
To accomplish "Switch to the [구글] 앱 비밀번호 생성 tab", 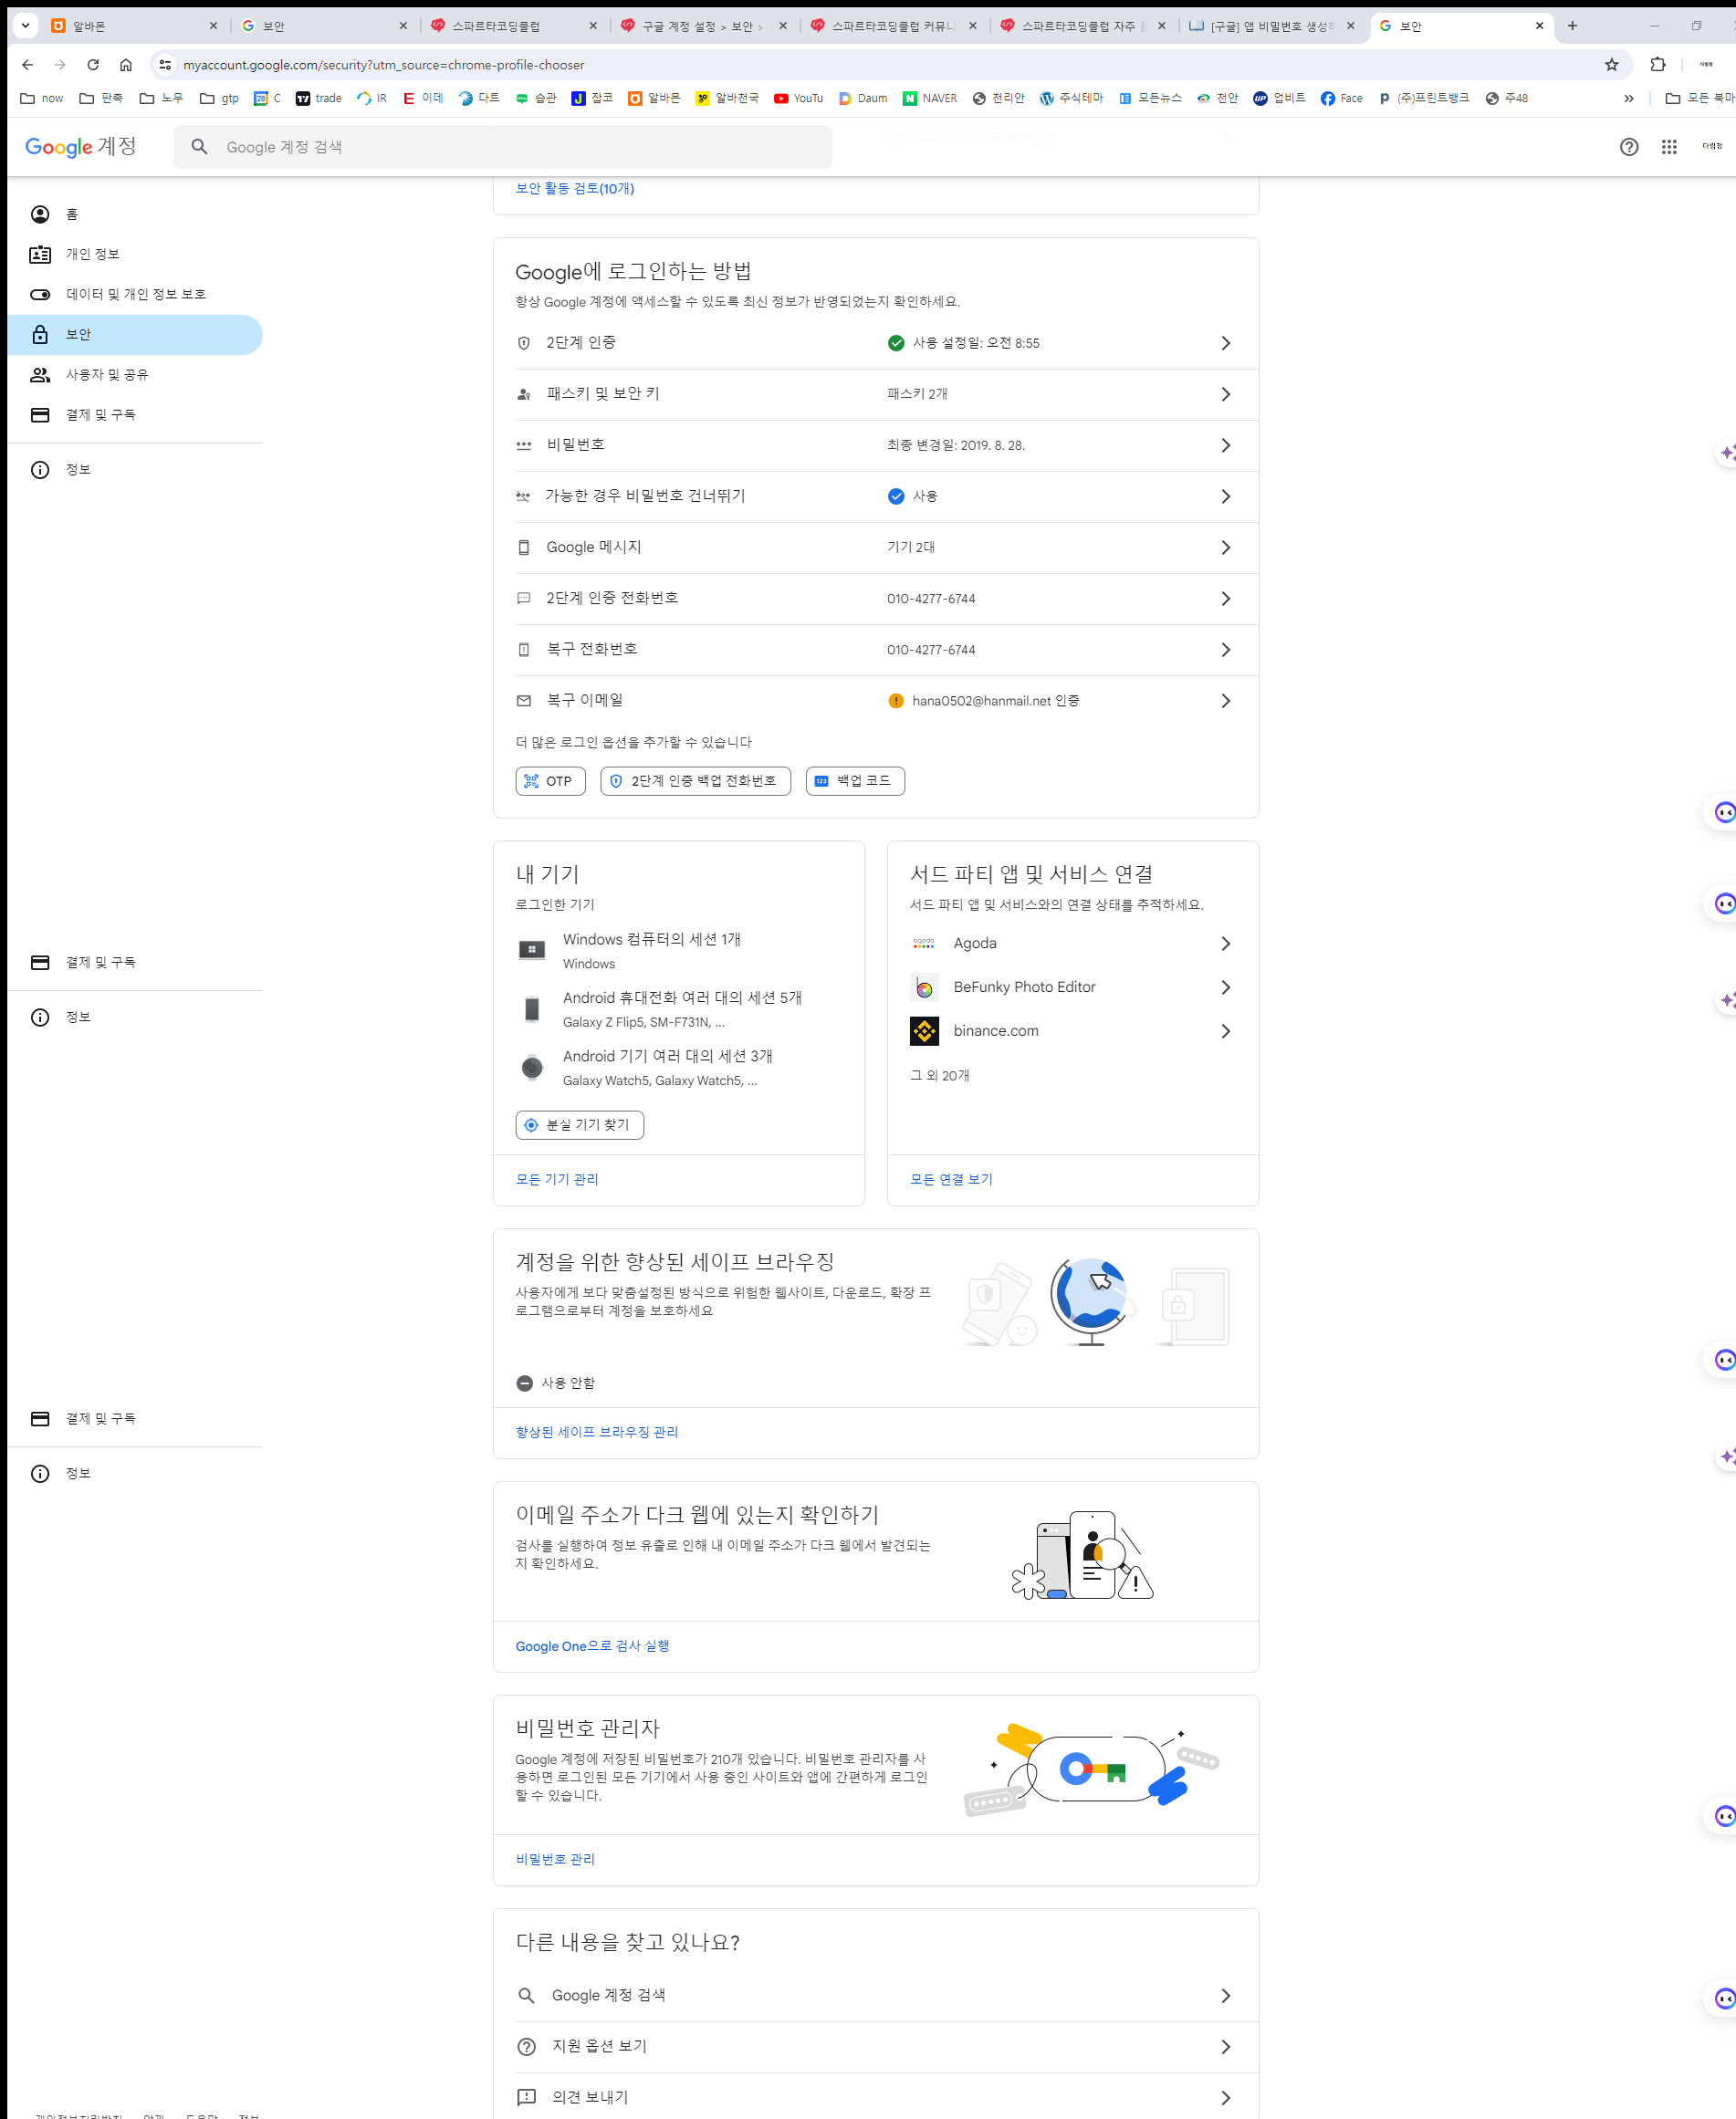I will 1273,26.
